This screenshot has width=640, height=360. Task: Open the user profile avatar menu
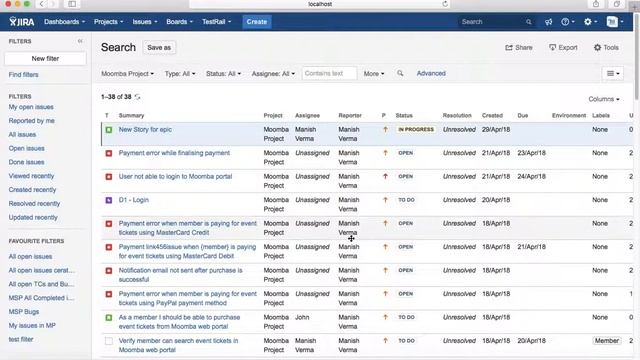pos(615,22)
